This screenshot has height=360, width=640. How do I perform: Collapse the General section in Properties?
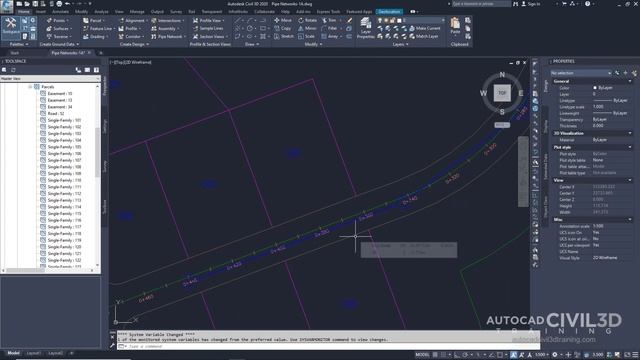(x=630, y=81)
